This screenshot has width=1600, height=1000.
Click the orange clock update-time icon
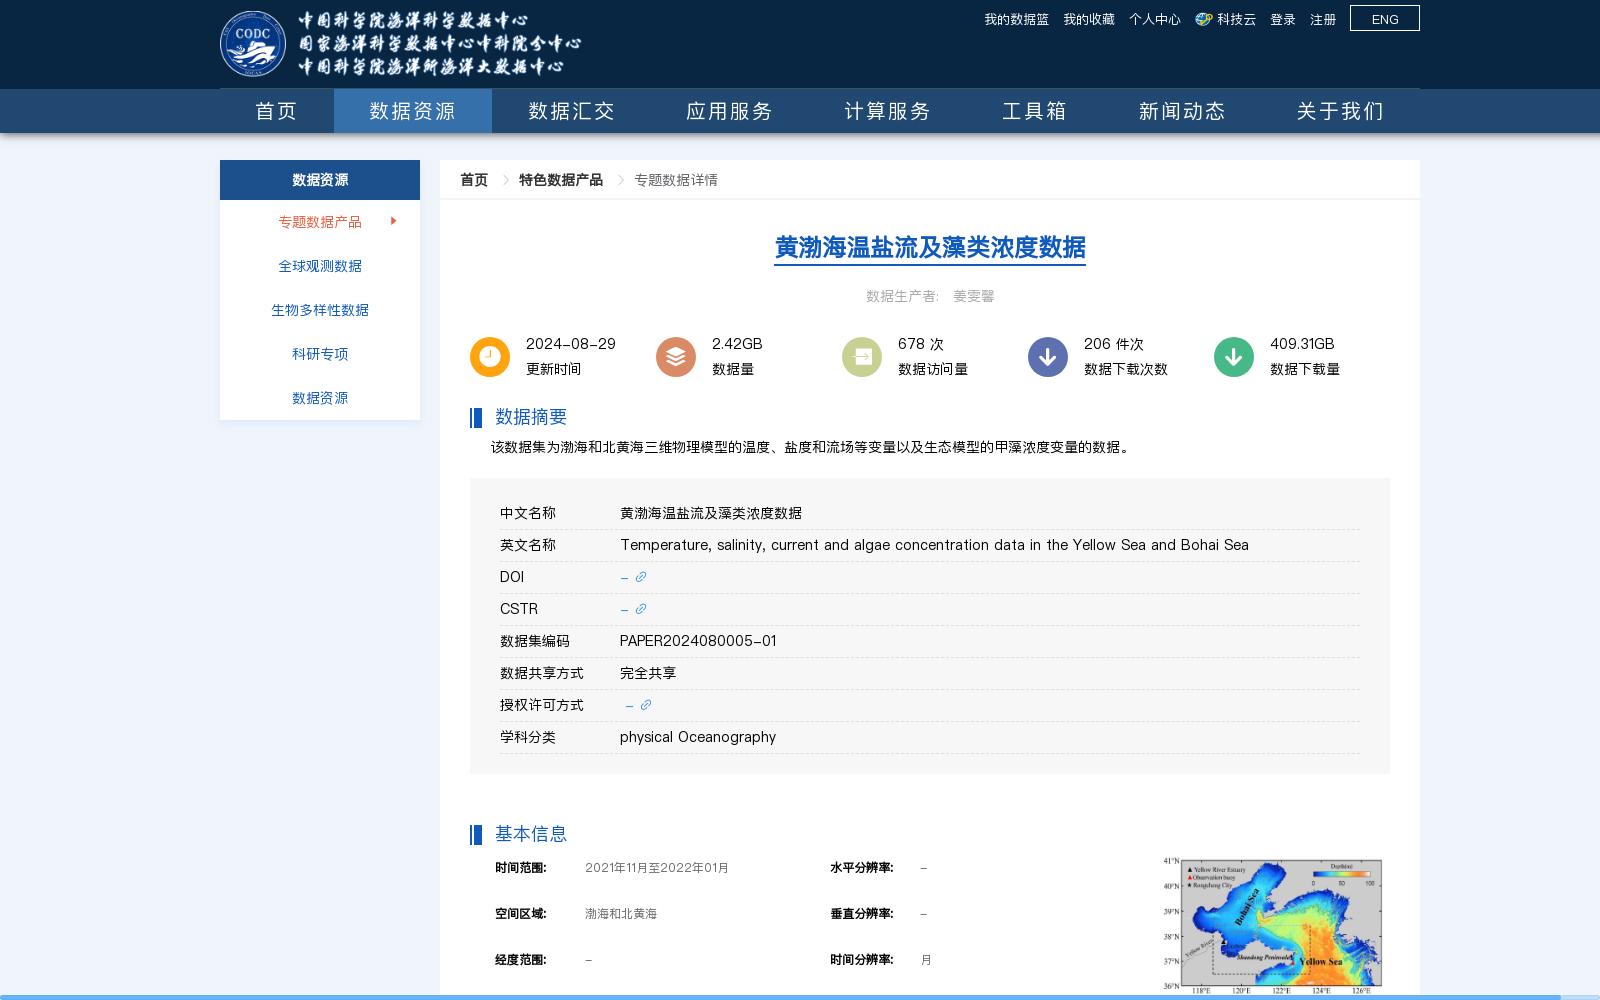[490, 357]
